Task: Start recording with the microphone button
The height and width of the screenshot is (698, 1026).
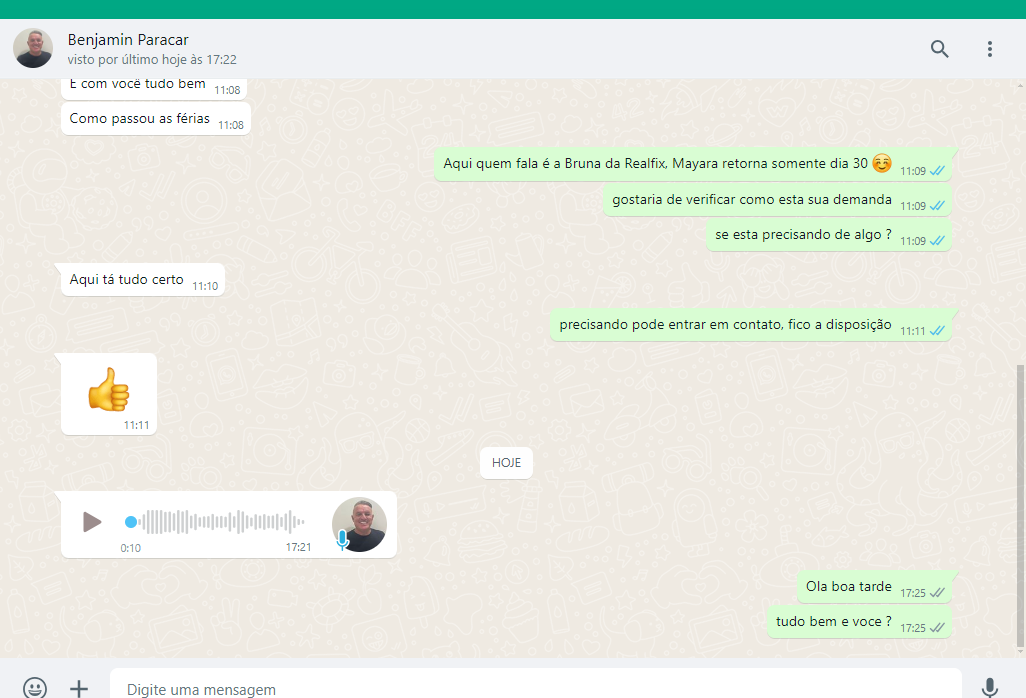Action: [989, 688]
